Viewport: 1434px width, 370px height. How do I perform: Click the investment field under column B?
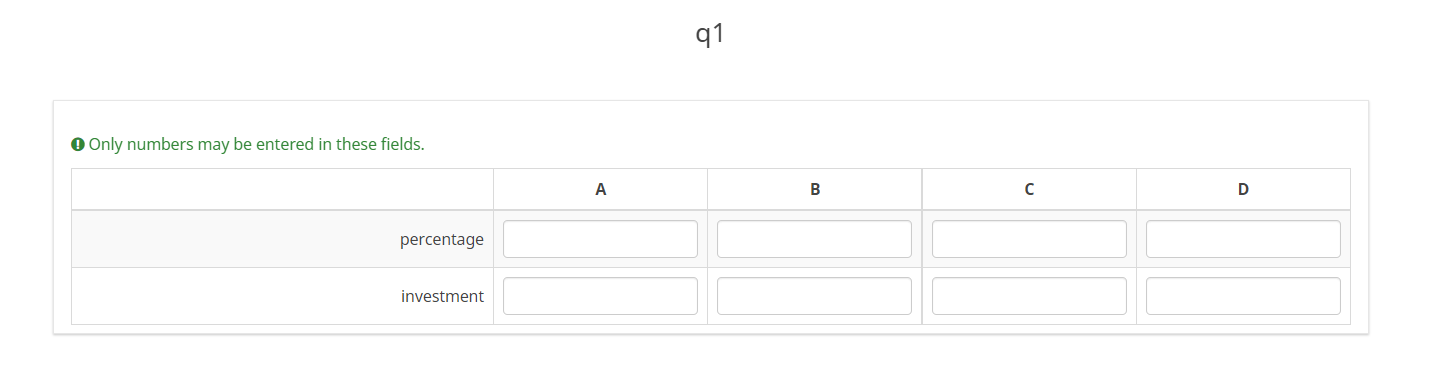click(814, 296)
